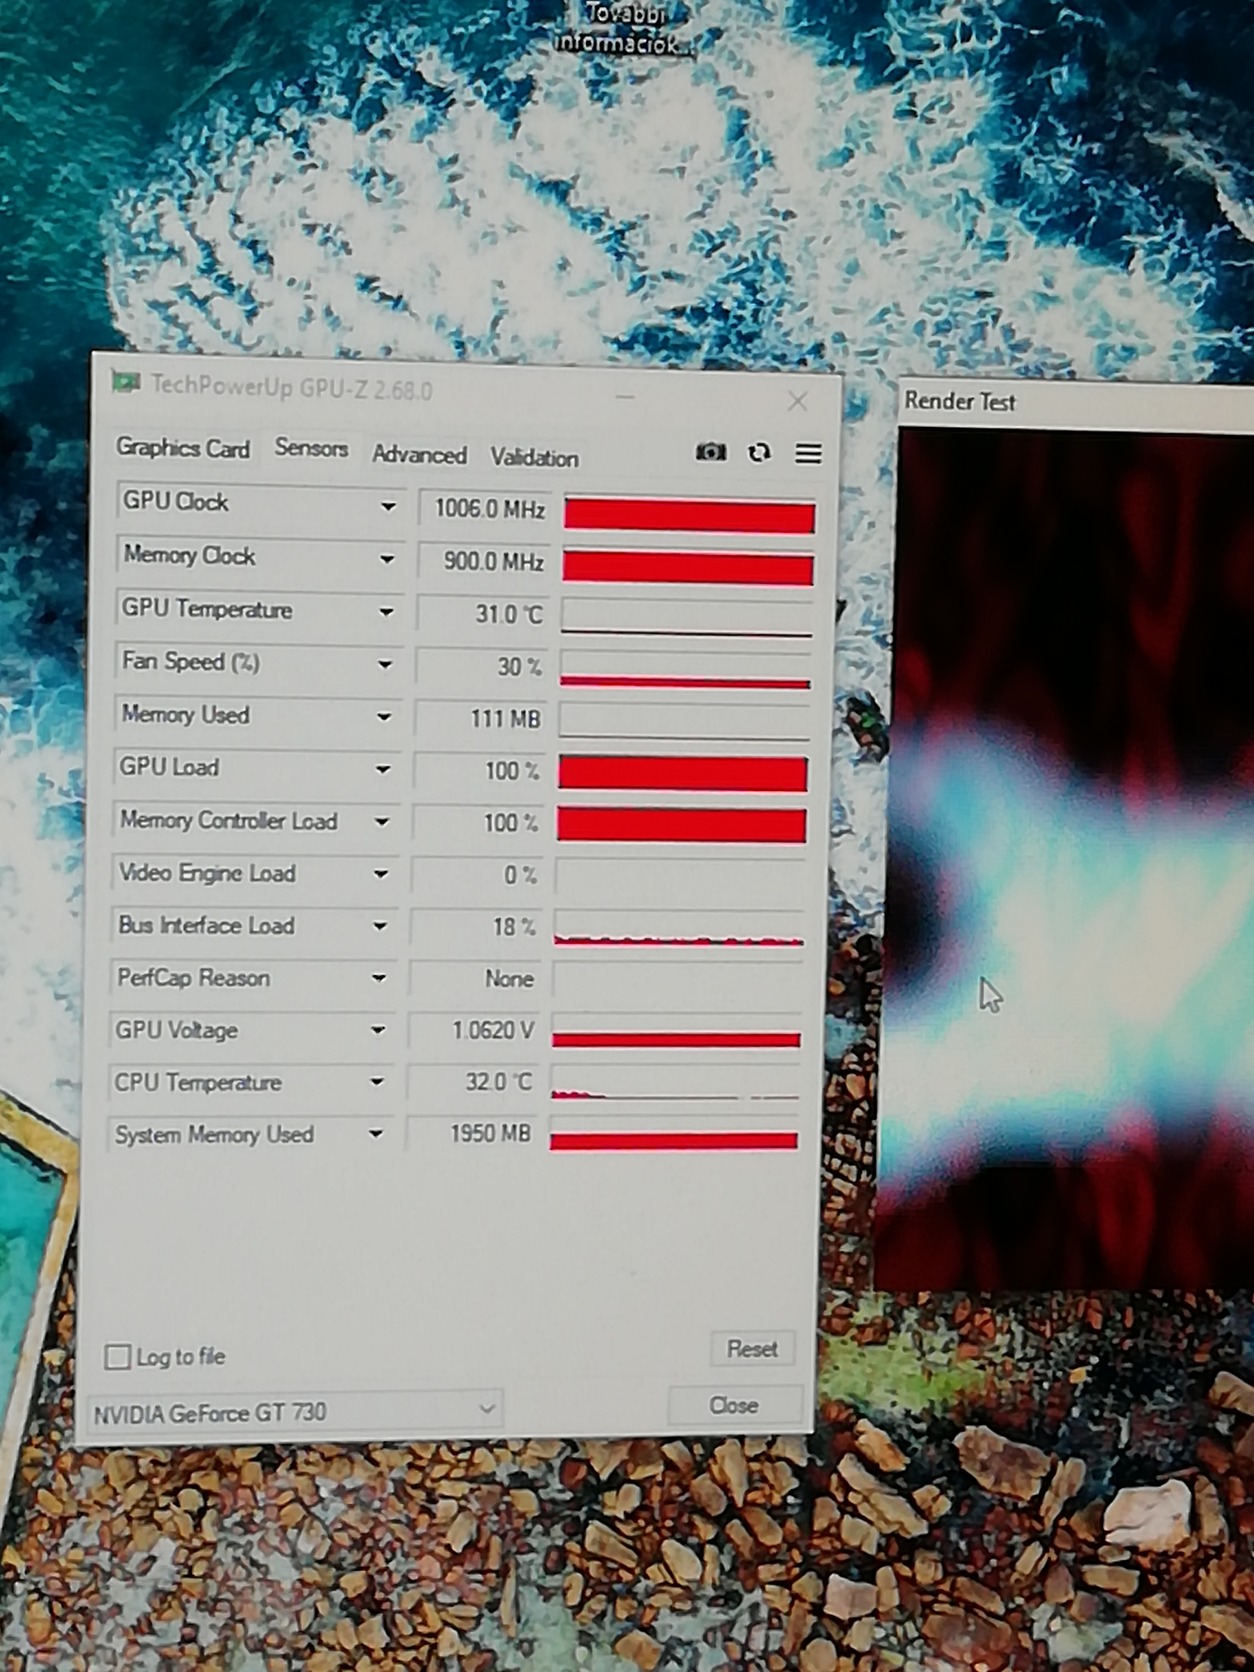Image resolution: width=1254 pixels, height=1672 pixels.
Task: Open the Video Engine Load dropdown
Action: [x=380, y=874]
